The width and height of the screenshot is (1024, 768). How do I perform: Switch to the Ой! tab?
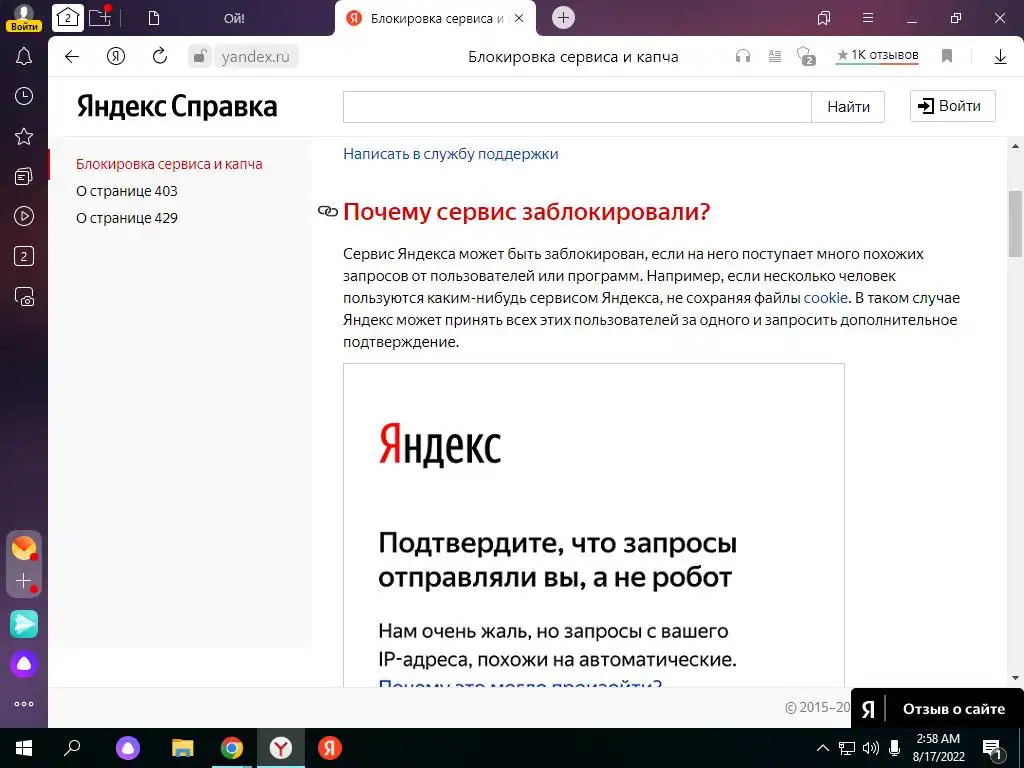(233, 18)
